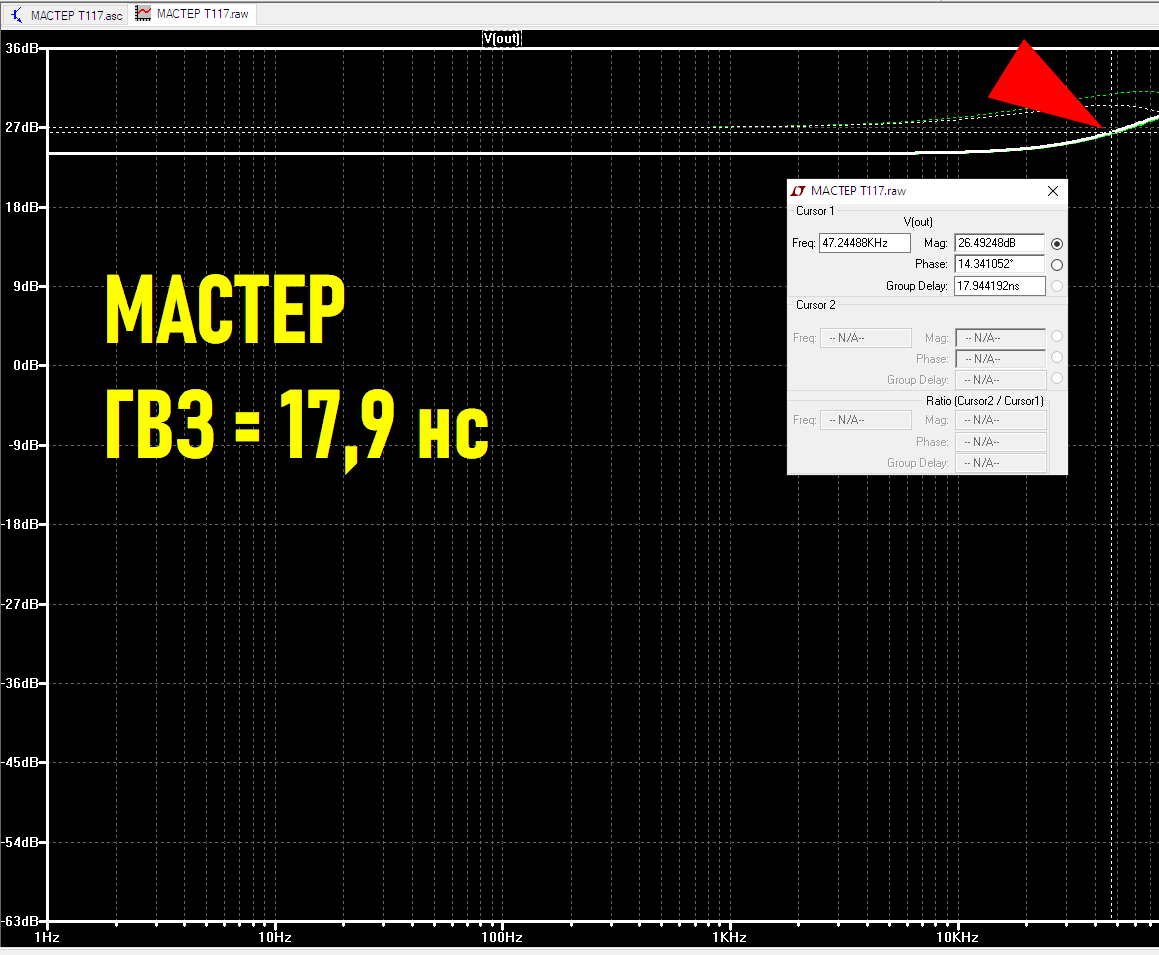The image size is (1159, 955).
Task: Click the 36dB axis label
Action: [21, 48]
